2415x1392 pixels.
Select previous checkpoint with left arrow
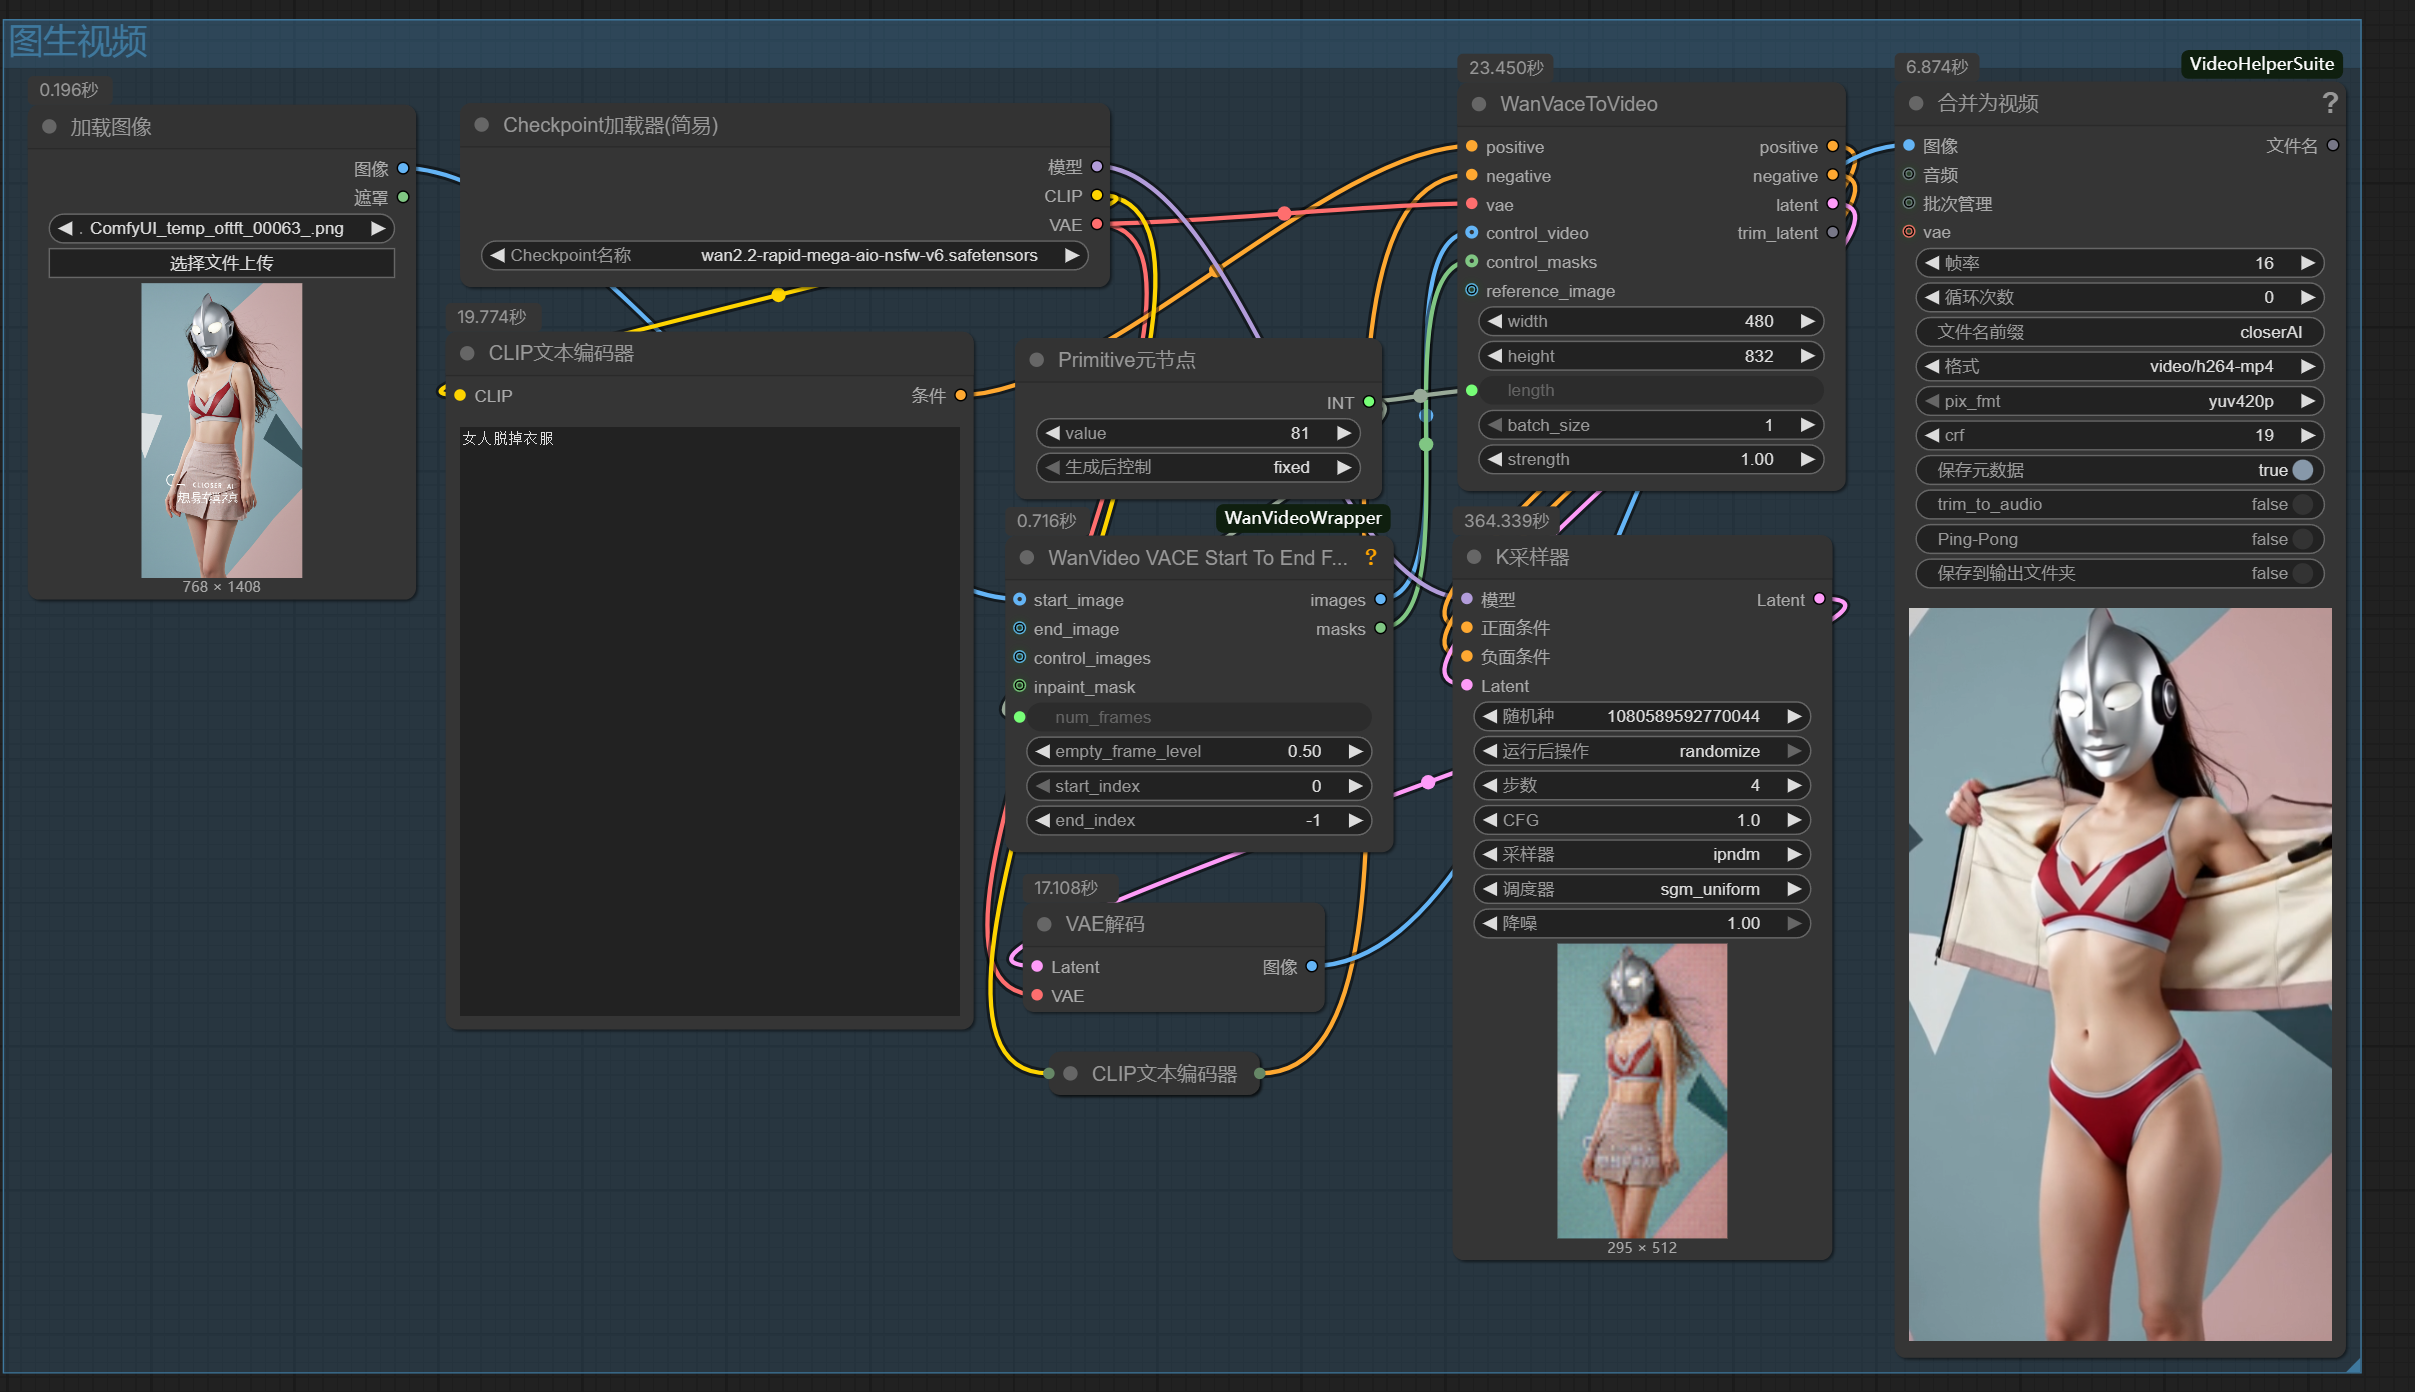click(497, 255)
